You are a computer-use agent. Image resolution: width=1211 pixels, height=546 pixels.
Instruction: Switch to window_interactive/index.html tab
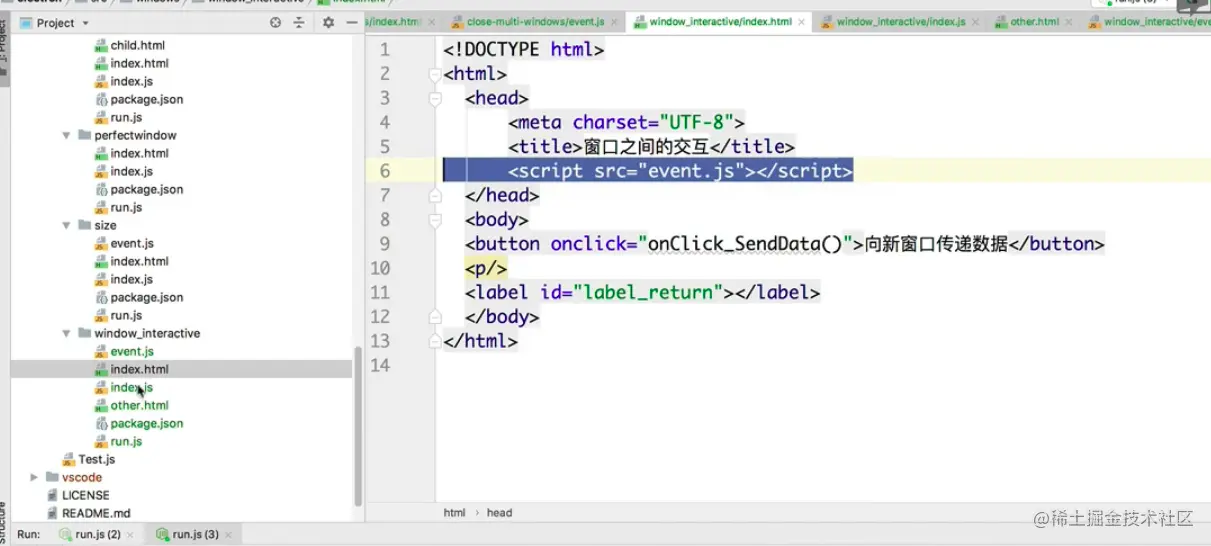(x=720, y=21)
